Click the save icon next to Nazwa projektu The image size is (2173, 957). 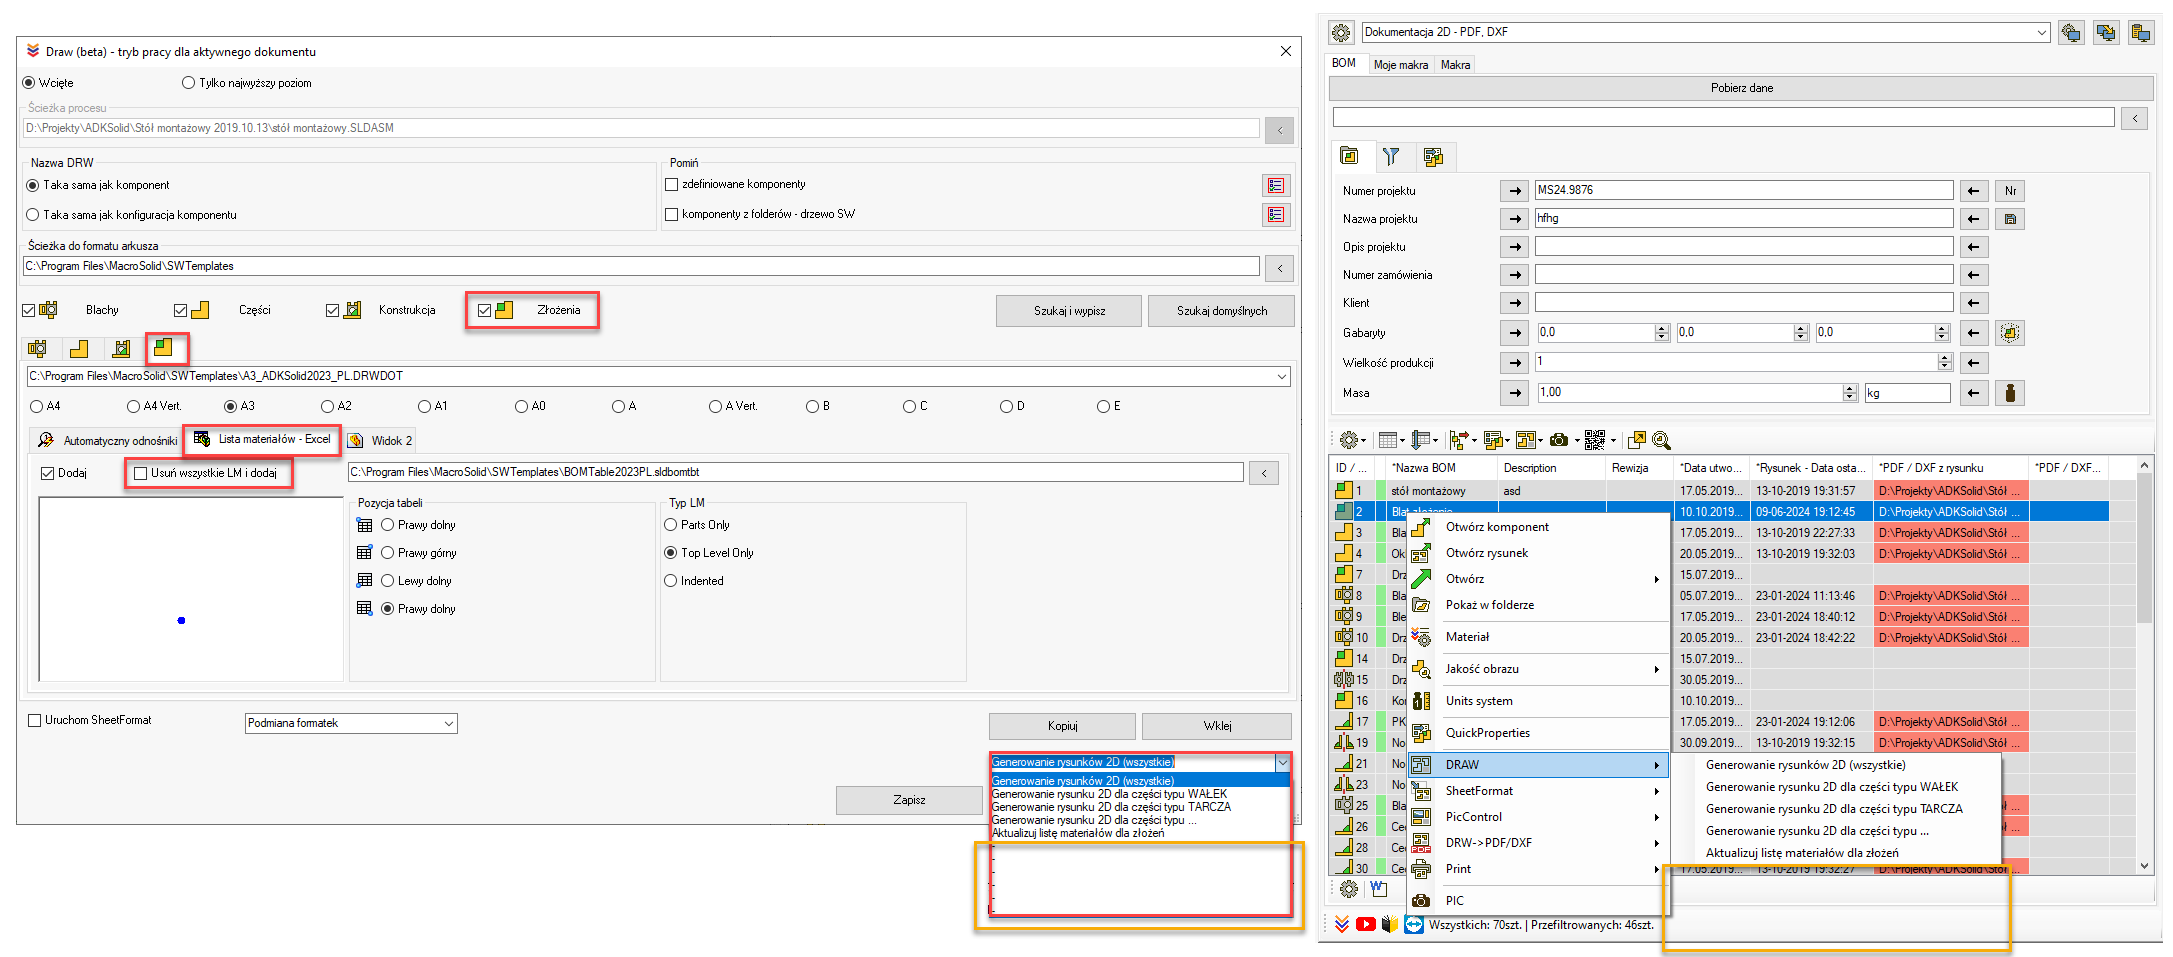click(x=2010, y=219)
